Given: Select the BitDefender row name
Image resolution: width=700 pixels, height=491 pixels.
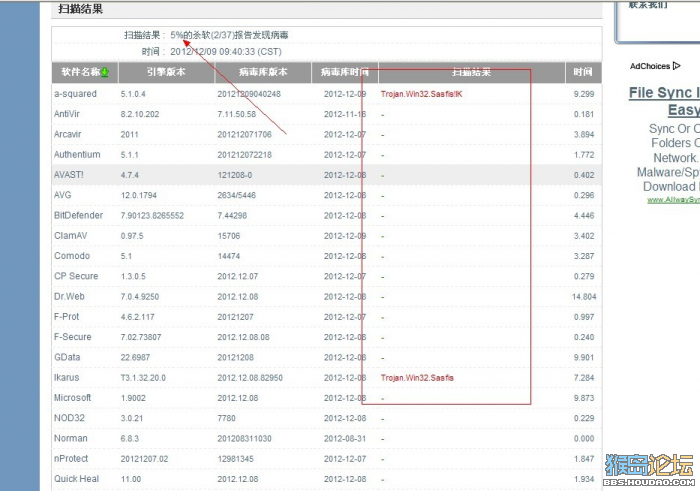Looking at the screenshot, I should point(78,215).
